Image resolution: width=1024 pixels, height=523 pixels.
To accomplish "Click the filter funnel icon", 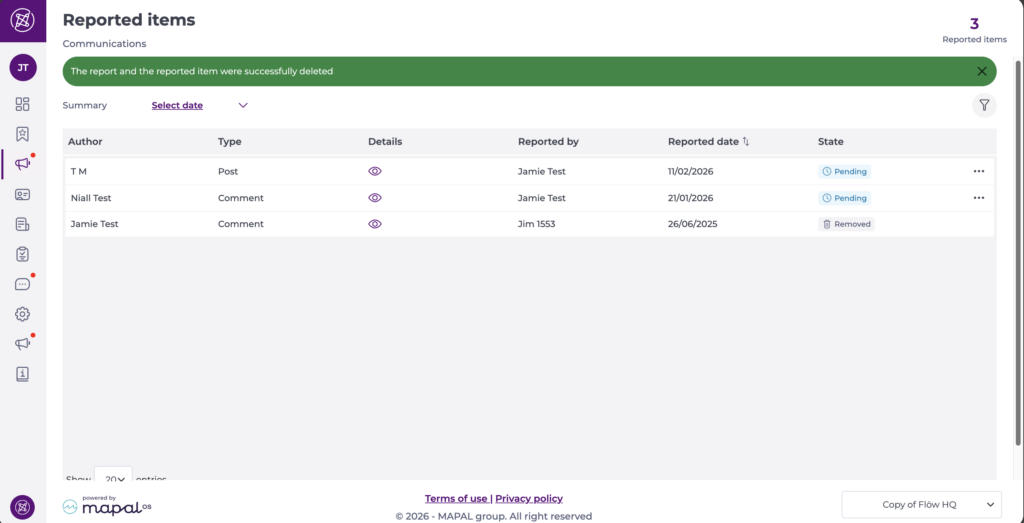I will point(984,105).
